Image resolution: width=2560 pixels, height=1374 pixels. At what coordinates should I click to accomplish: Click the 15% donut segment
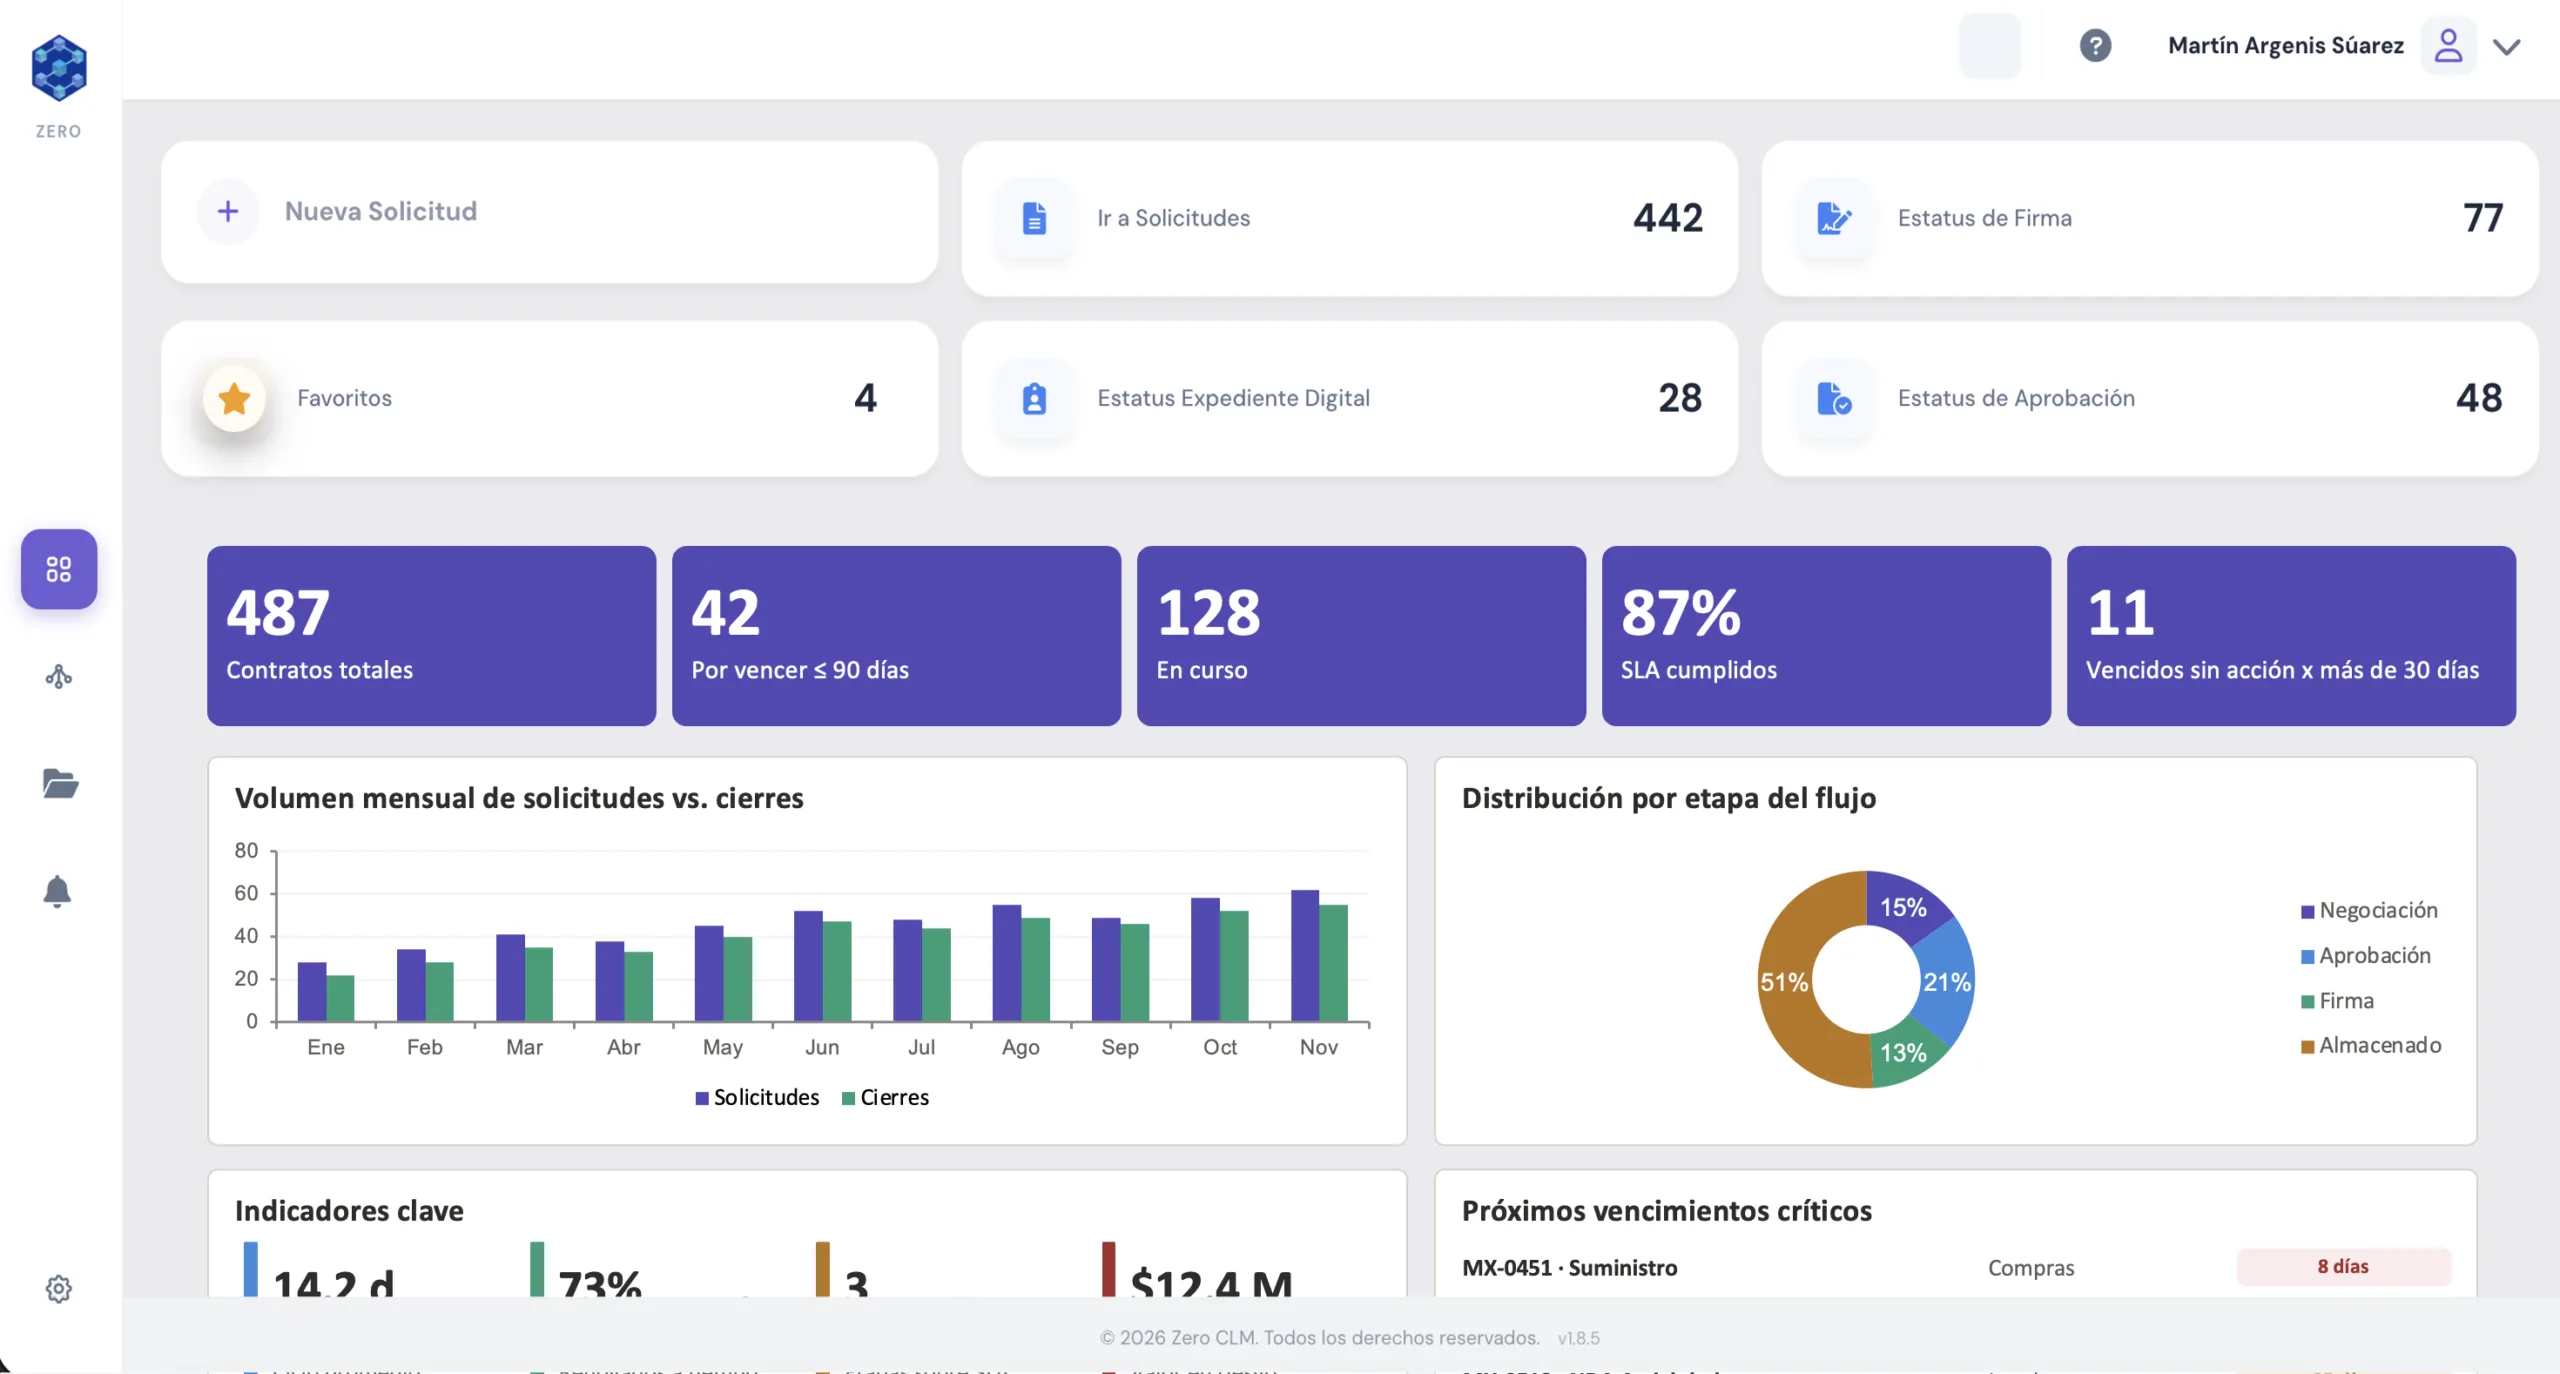pyautogui.click(x=1902, y=907)
